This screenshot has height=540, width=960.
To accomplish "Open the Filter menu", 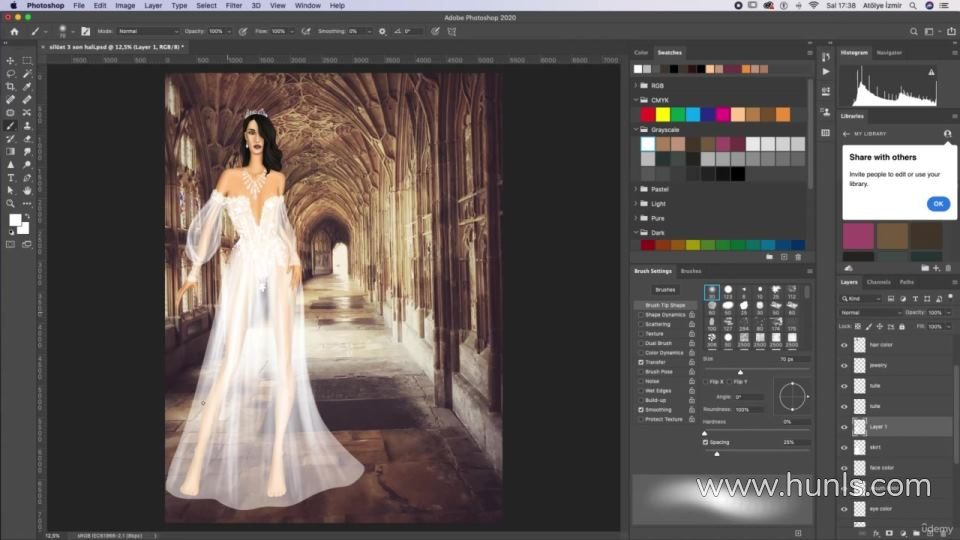I will tap(233, 5).
